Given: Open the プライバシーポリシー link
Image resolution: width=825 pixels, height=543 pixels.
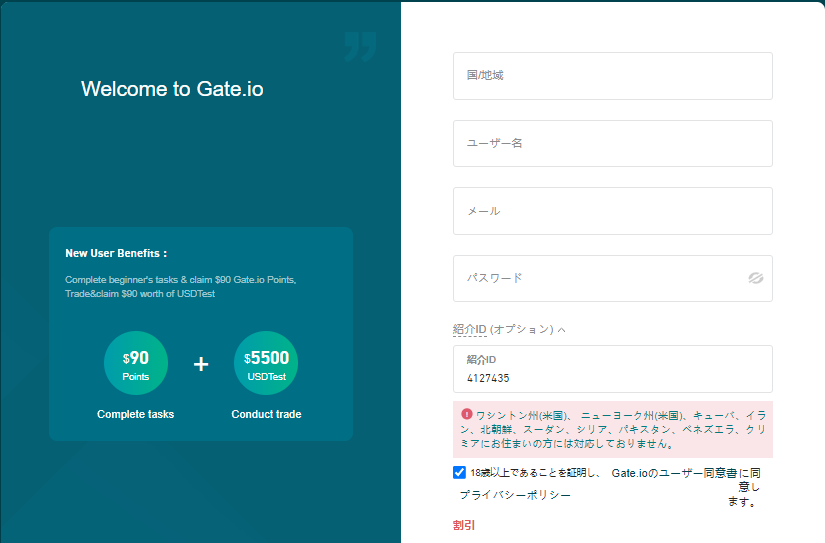Looking at the screenshot, I should (x=515, y=495).
